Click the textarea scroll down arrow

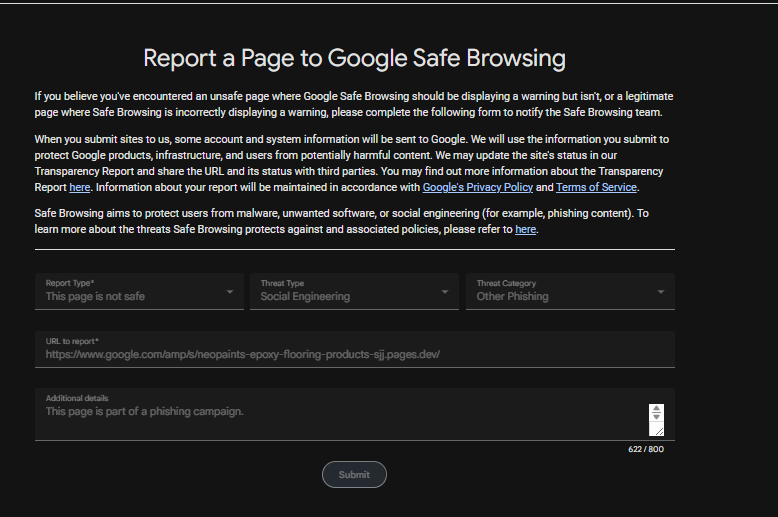tap(656, 417)
